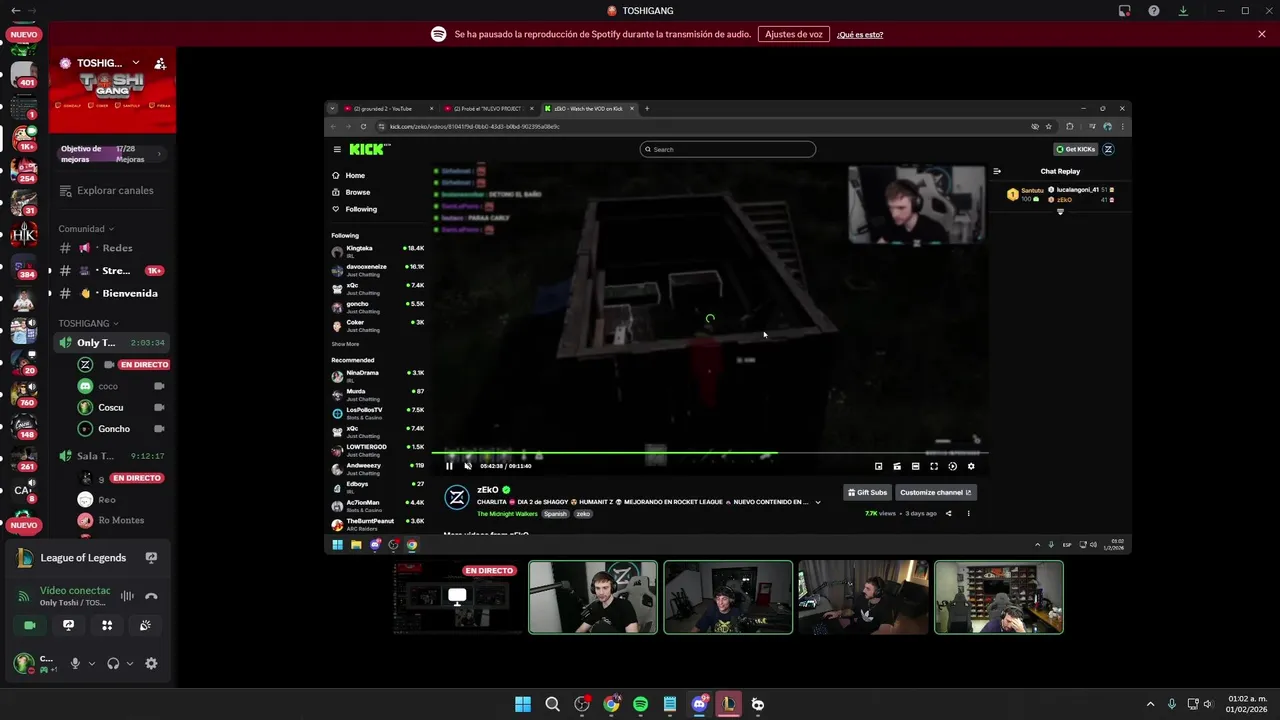This screenshot has width=1280, height=720.
Task: Open Discord user settings gear
Action: click(151, 663)
